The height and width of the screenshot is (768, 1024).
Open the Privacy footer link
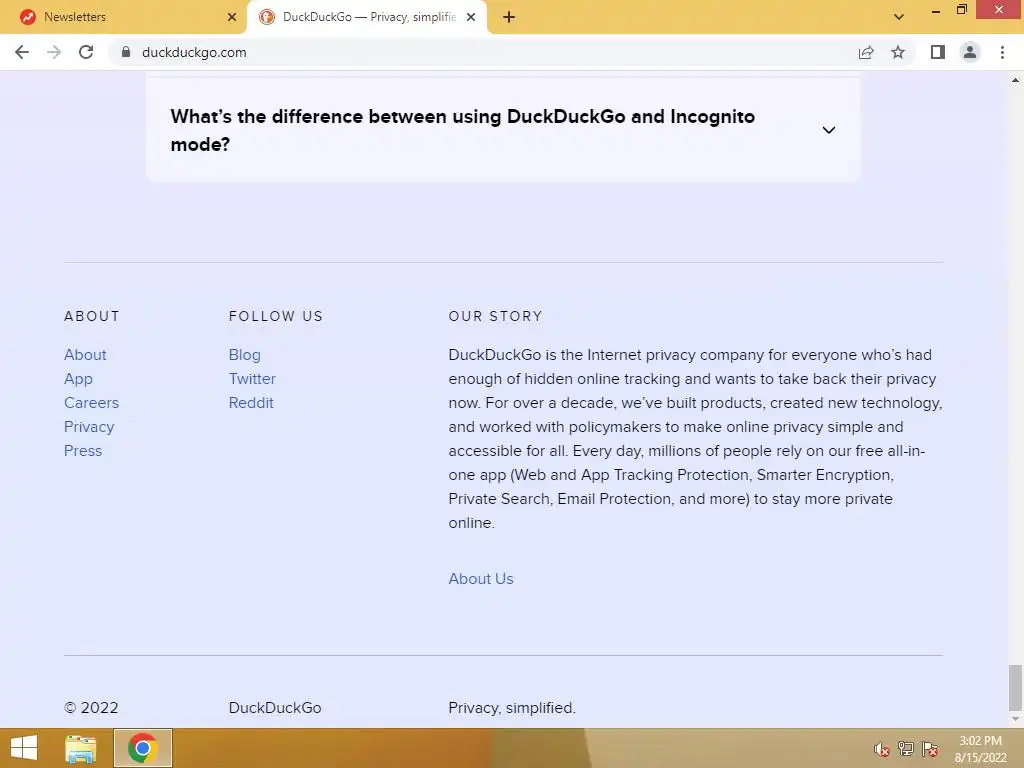coord(89,427)
